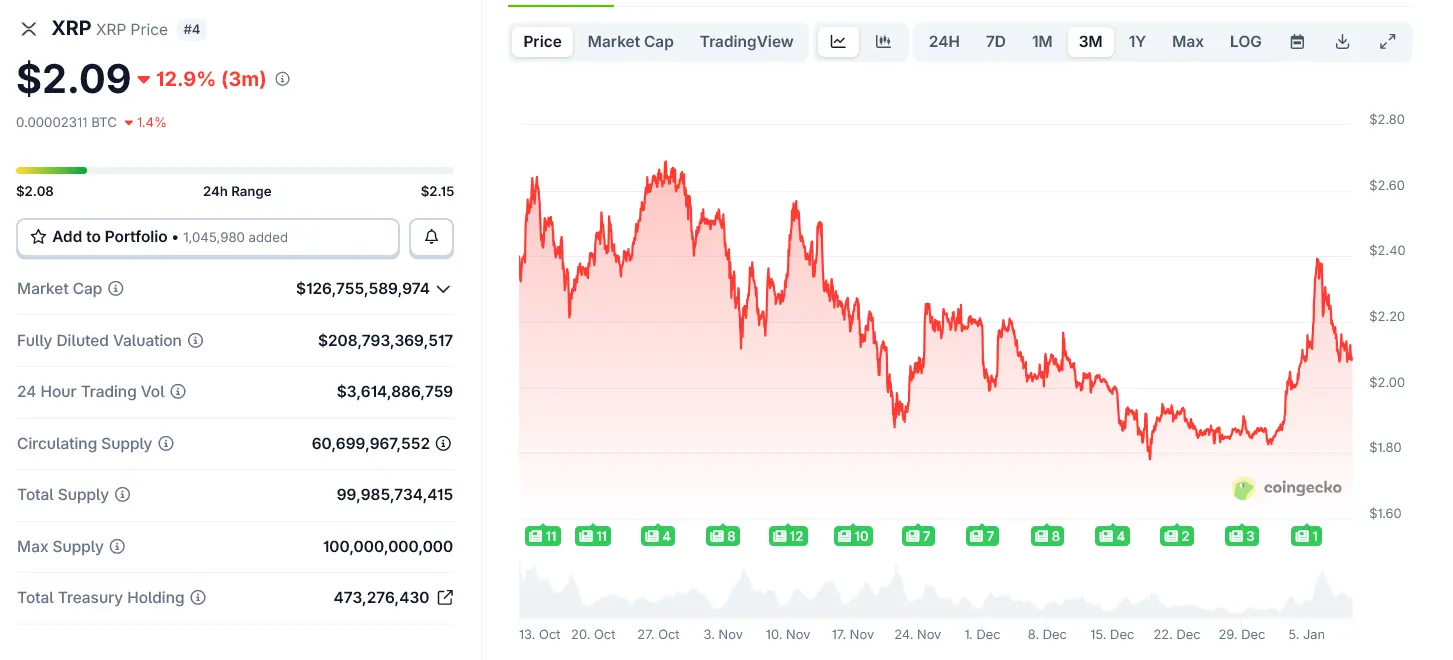Download the chart data
Viewport: 1453px width, 660px height.
(1342, 41)
